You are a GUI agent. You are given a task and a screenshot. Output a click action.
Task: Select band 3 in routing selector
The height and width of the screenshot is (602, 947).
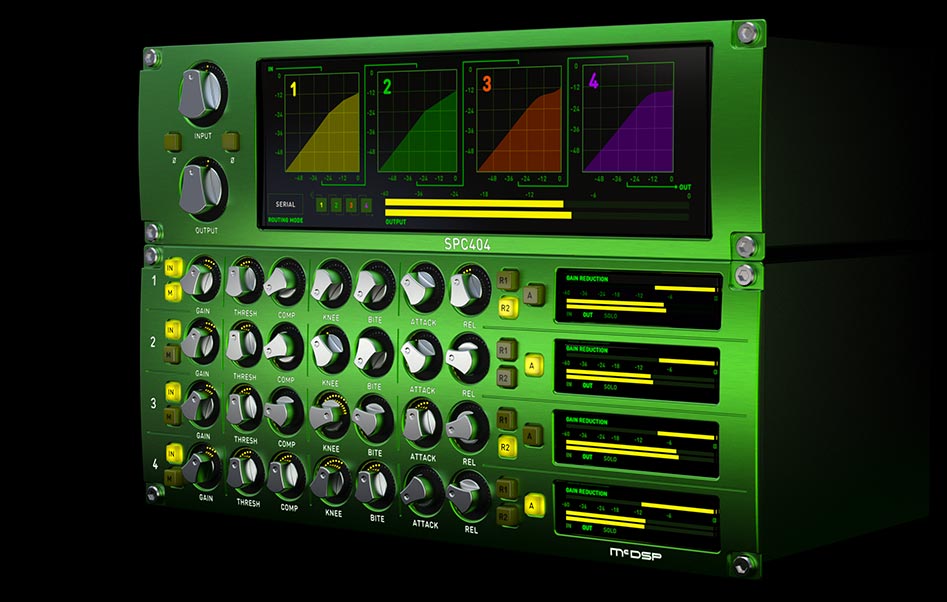pos(351,205)
